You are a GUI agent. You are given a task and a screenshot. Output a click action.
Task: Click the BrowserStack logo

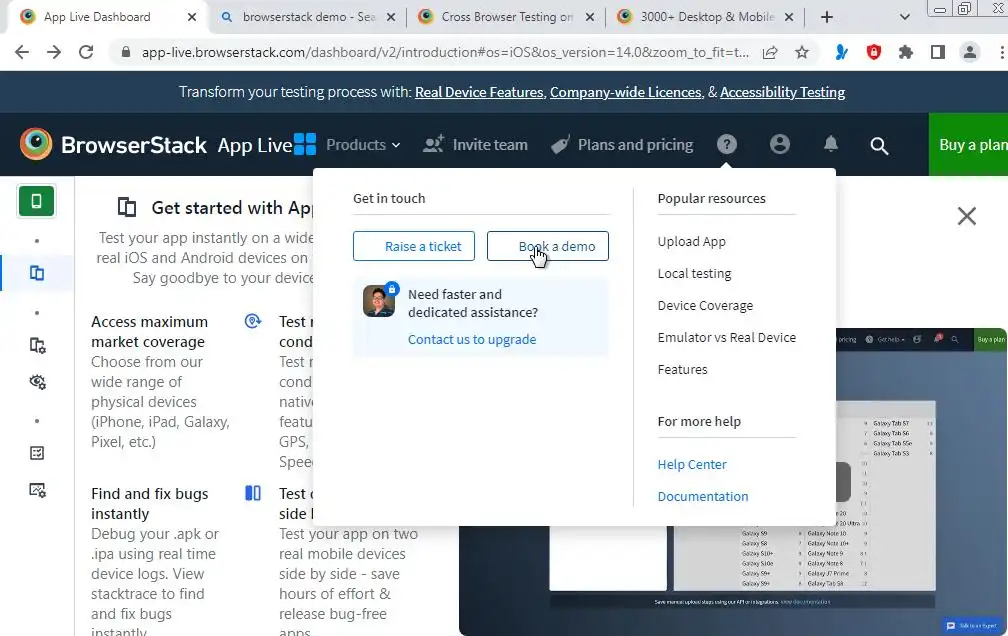[113, 144]
